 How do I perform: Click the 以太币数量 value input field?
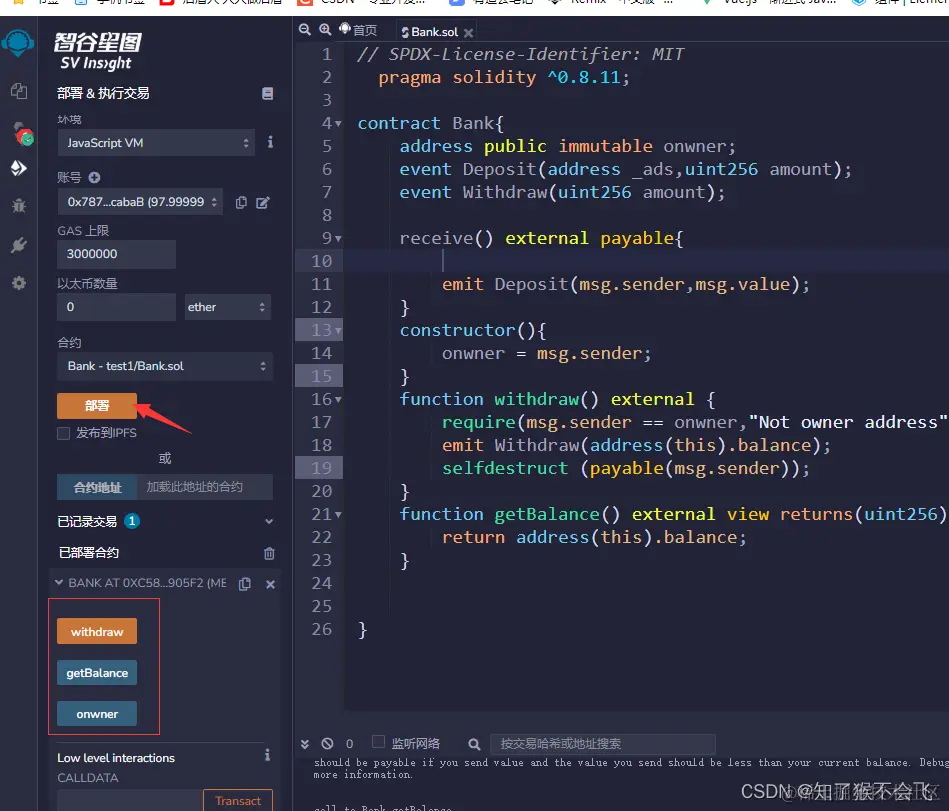[x=116, y=307]
